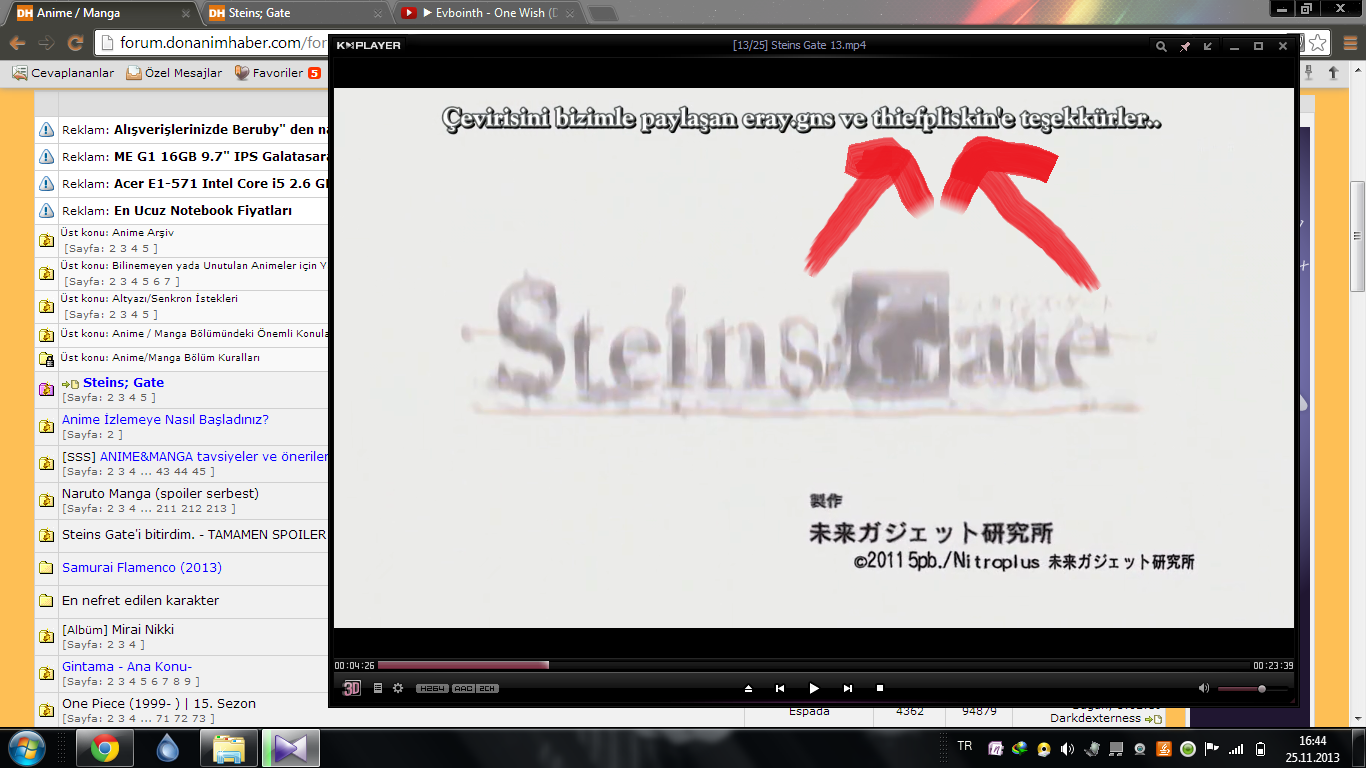Viewport: 1366px width, 768px height.
Task: Open a new Chrome tab
Action: tap(602, 14)
